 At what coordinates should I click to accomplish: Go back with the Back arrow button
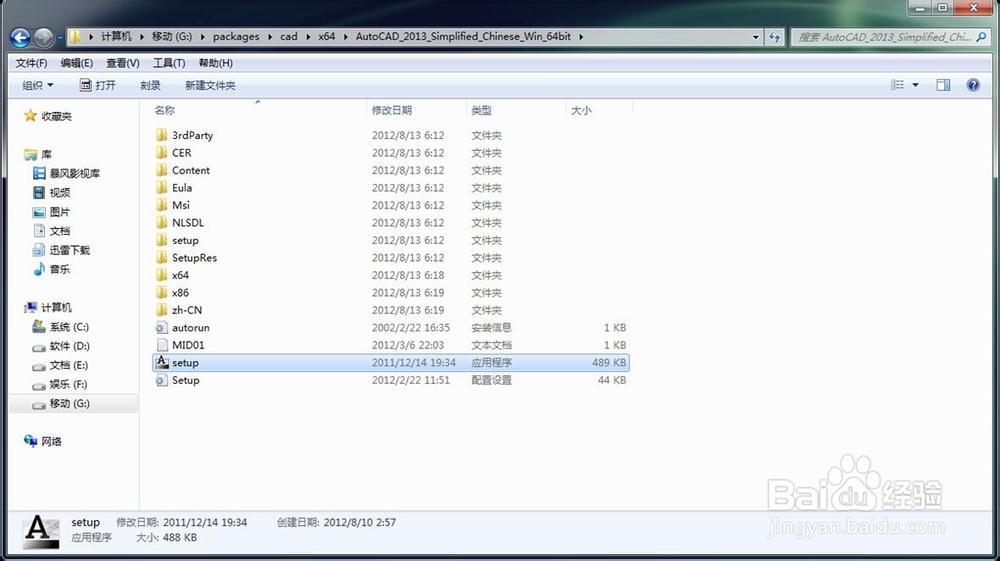pyautogui.click(x=20, y=38)
